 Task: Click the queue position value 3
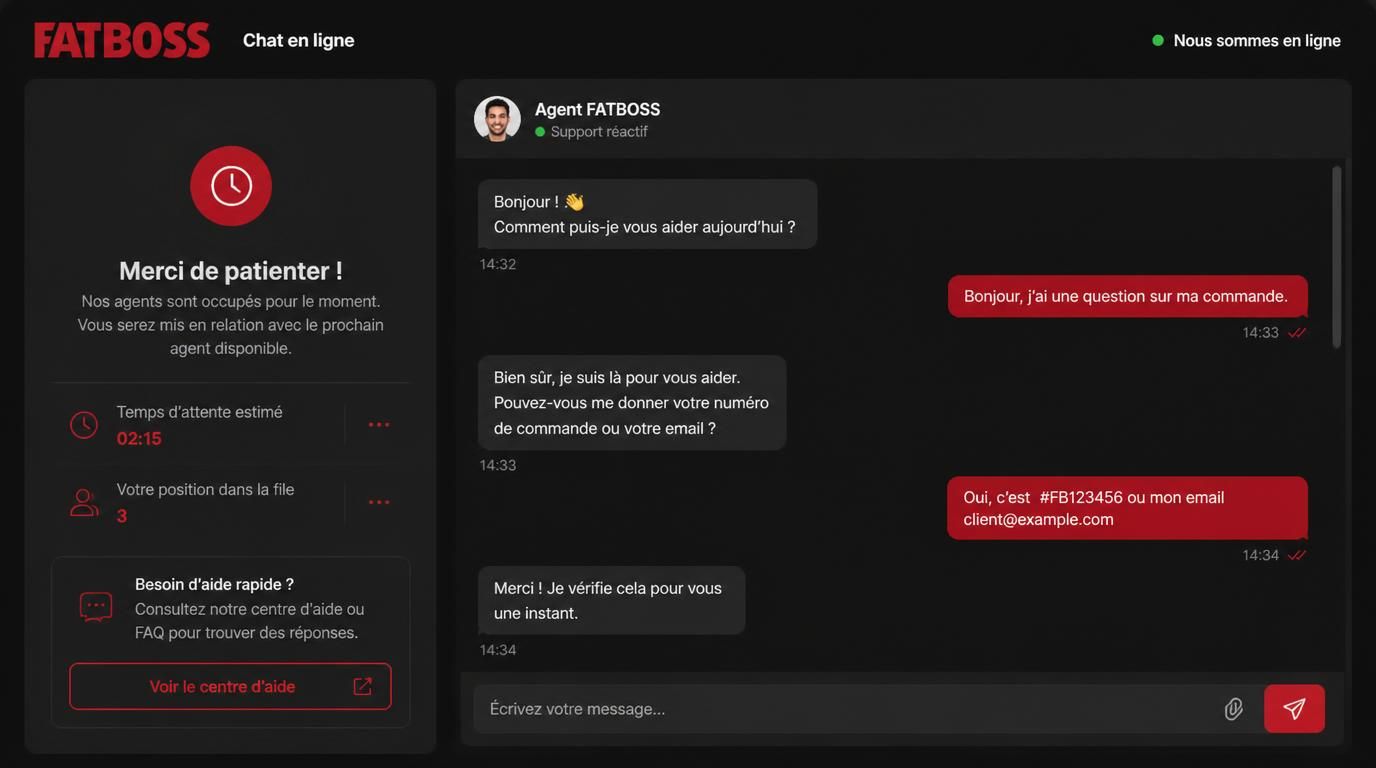click(x=122, y=517)
